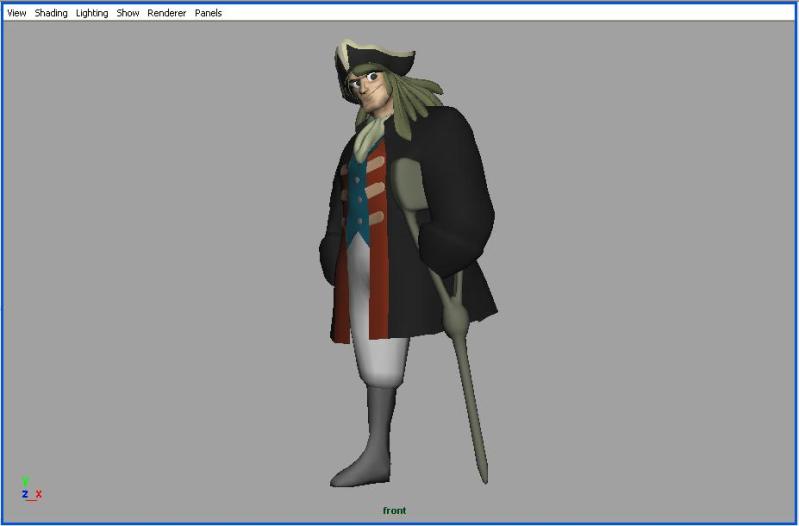Open the Panels menu
This screenshot has width=799, height=526.
tap(208, 13)
